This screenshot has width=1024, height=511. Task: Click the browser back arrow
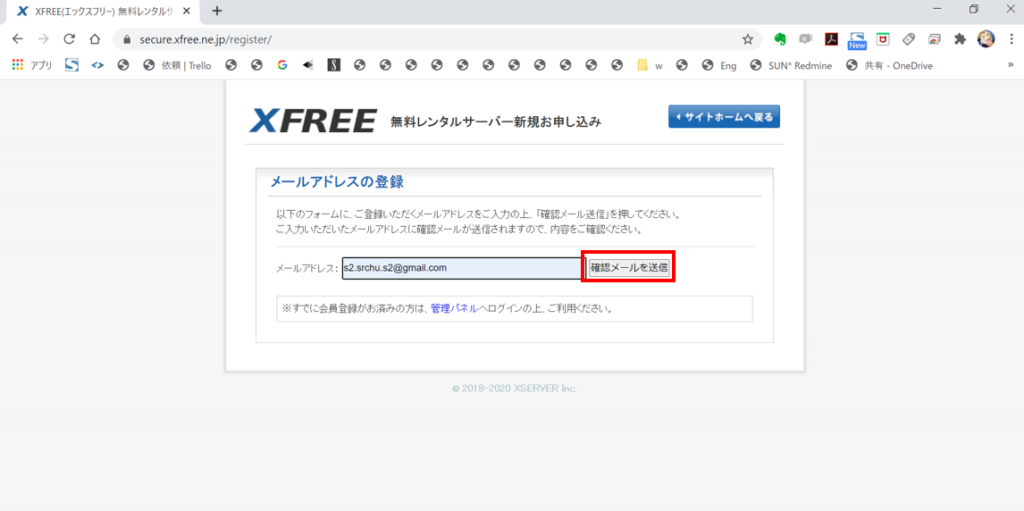(x=17, y=39)
